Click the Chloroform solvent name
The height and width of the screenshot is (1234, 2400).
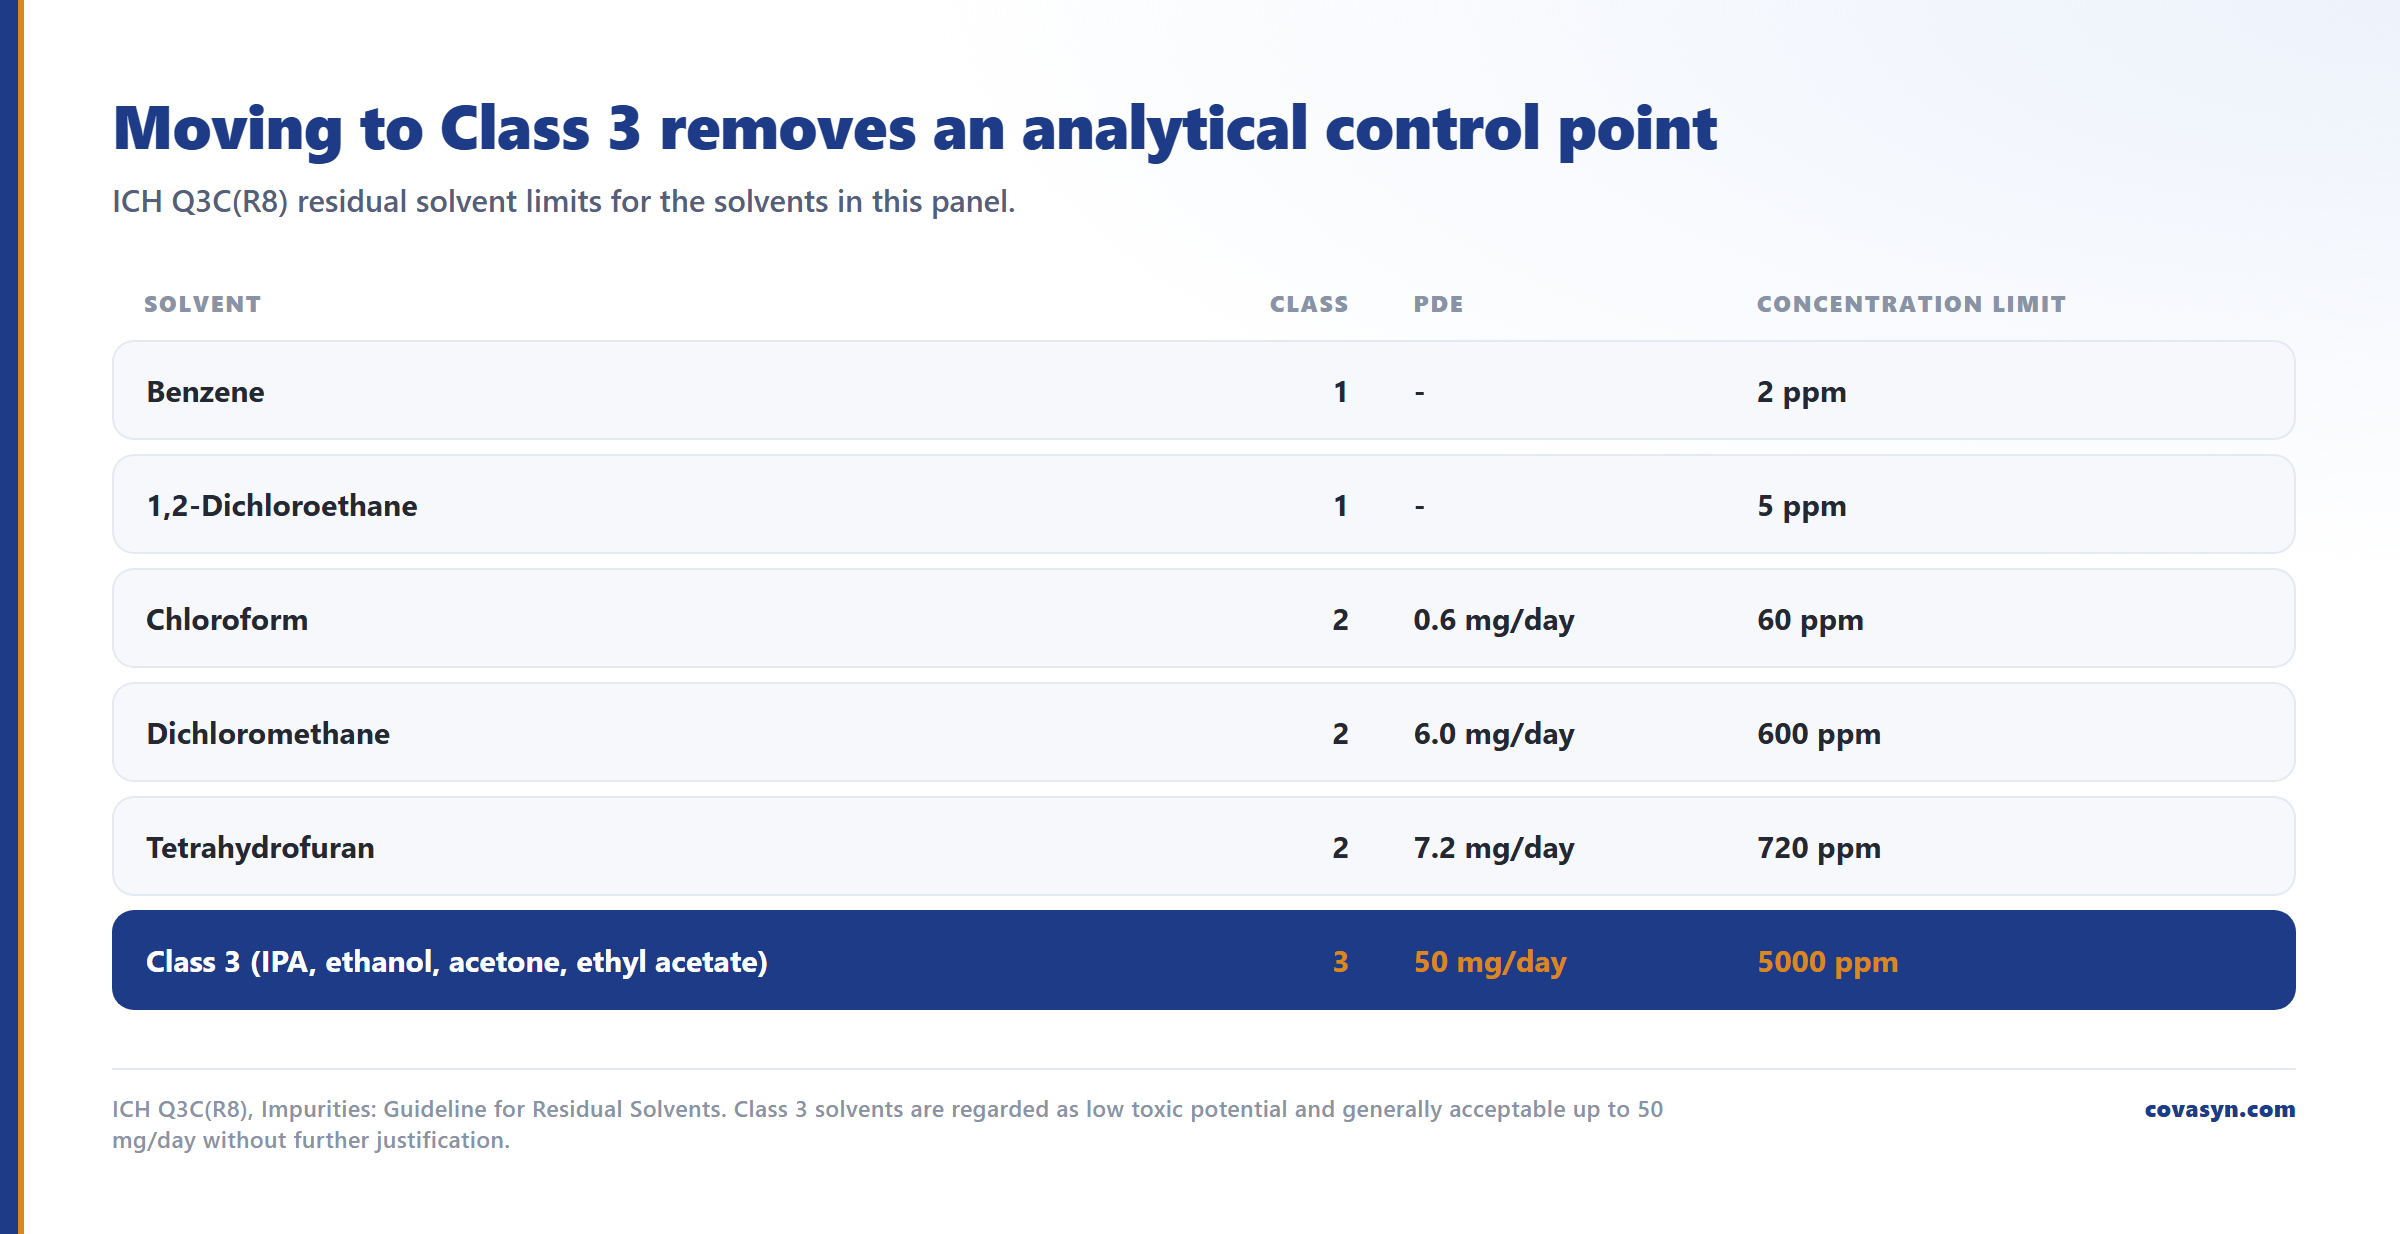point(227,620)
